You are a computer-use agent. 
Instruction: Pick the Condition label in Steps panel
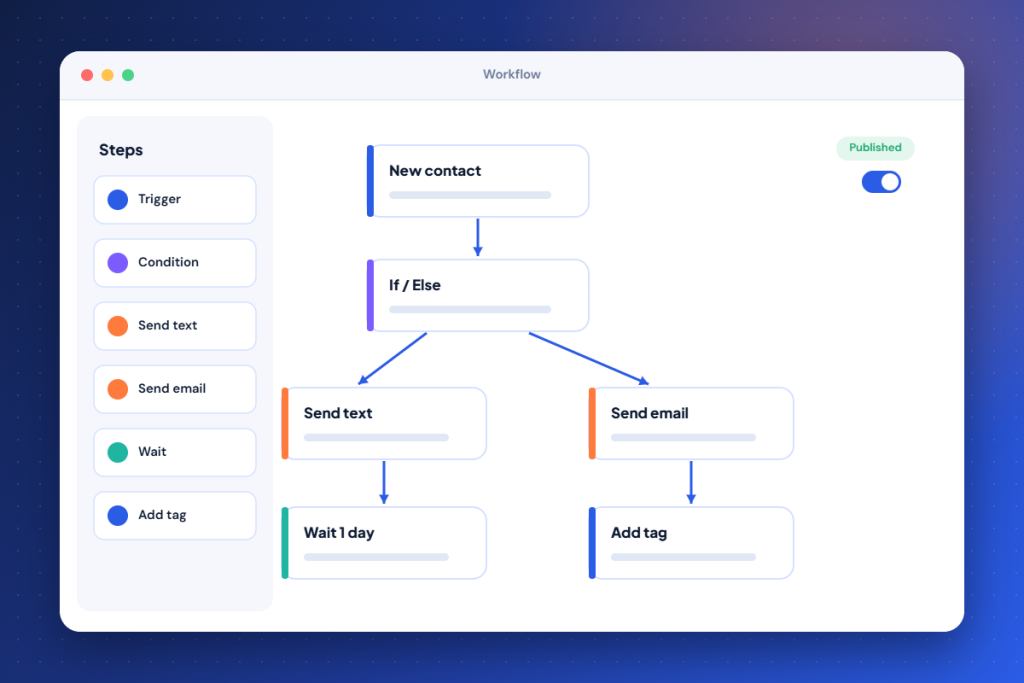(168, 262)
